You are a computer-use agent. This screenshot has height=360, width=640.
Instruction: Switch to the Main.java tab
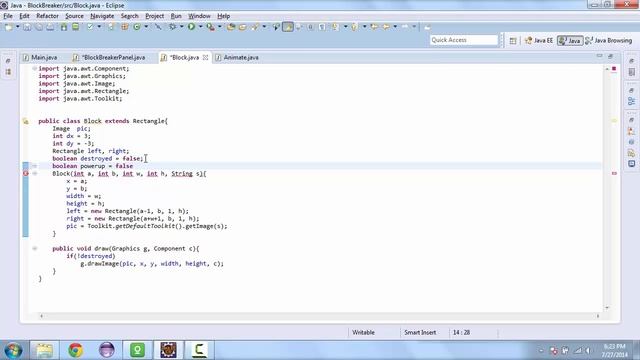point(40,58)
